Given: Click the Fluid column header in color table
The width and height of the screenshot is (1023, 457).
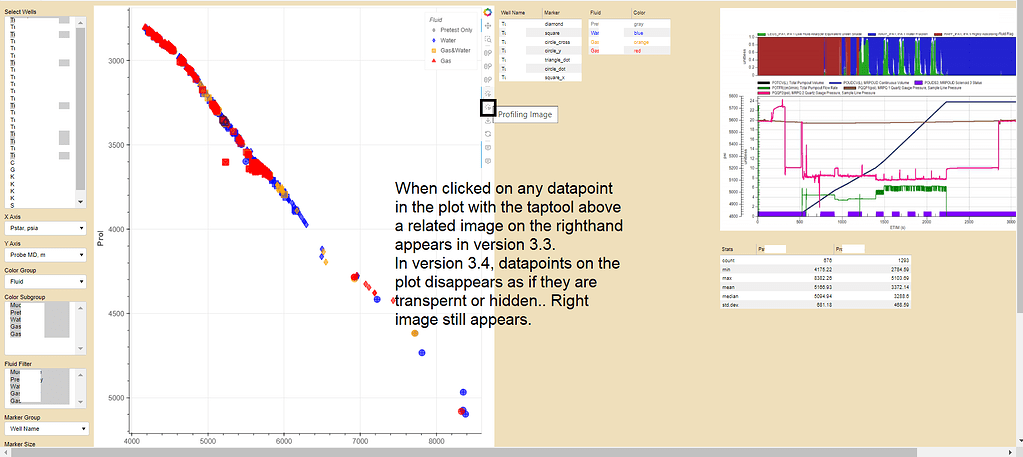Looking at the screenshot, I should [608, 12].
